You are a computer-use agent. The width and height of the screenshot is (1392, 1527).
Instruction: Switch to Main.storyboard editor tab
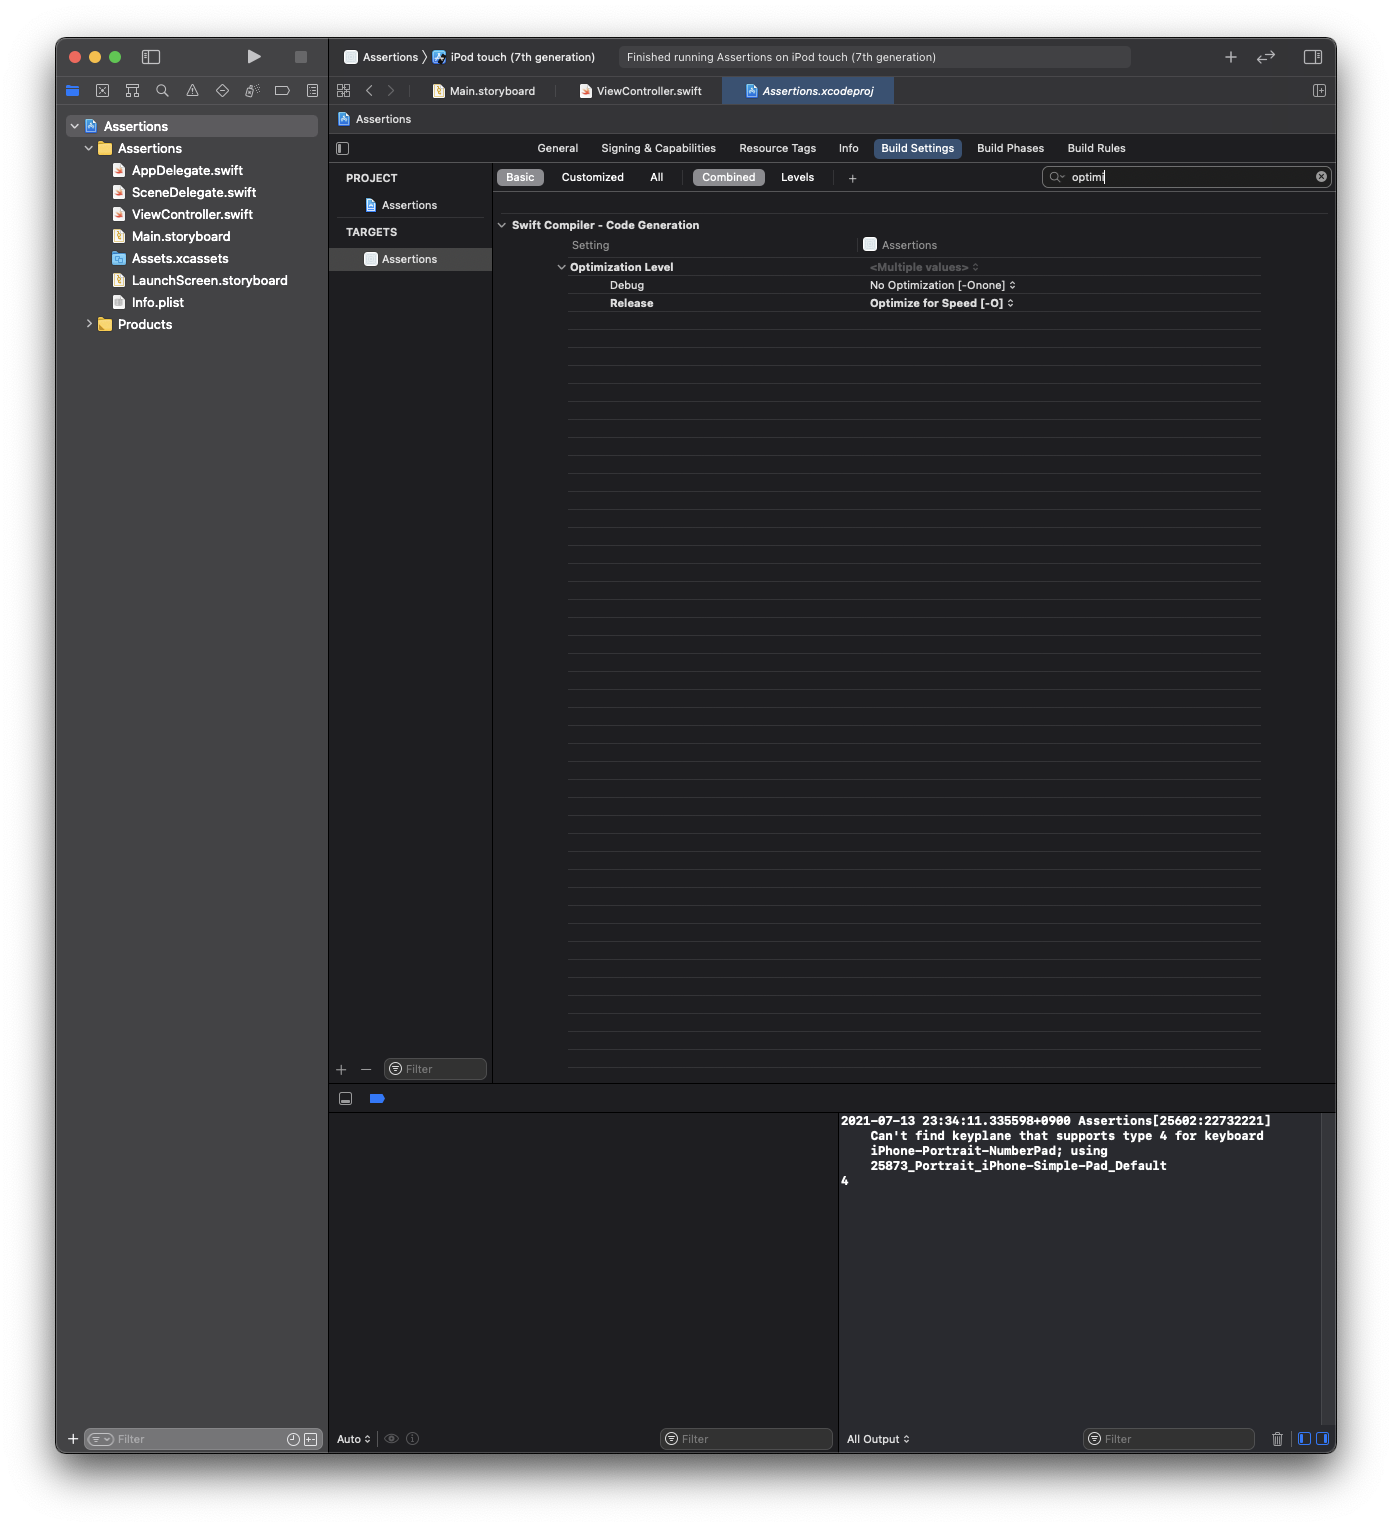[484, 91]
